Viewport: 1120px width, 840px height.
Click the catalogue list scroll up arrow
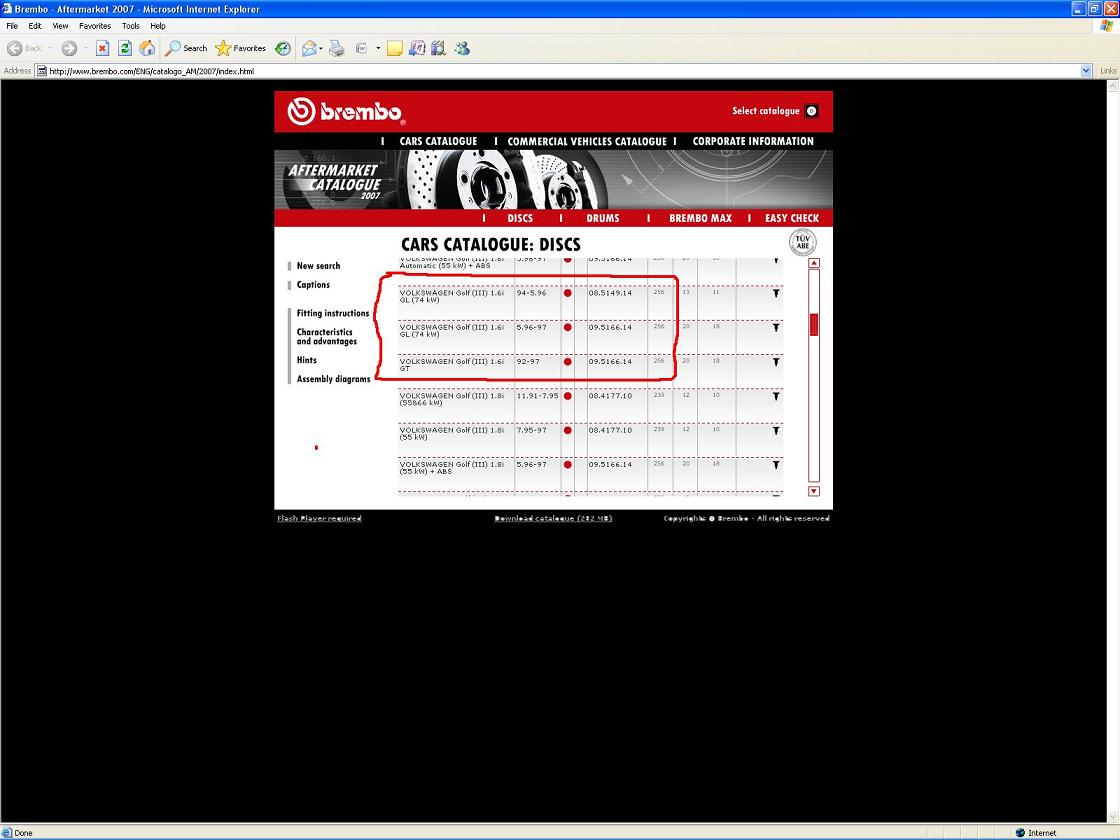tap(814, 263)
